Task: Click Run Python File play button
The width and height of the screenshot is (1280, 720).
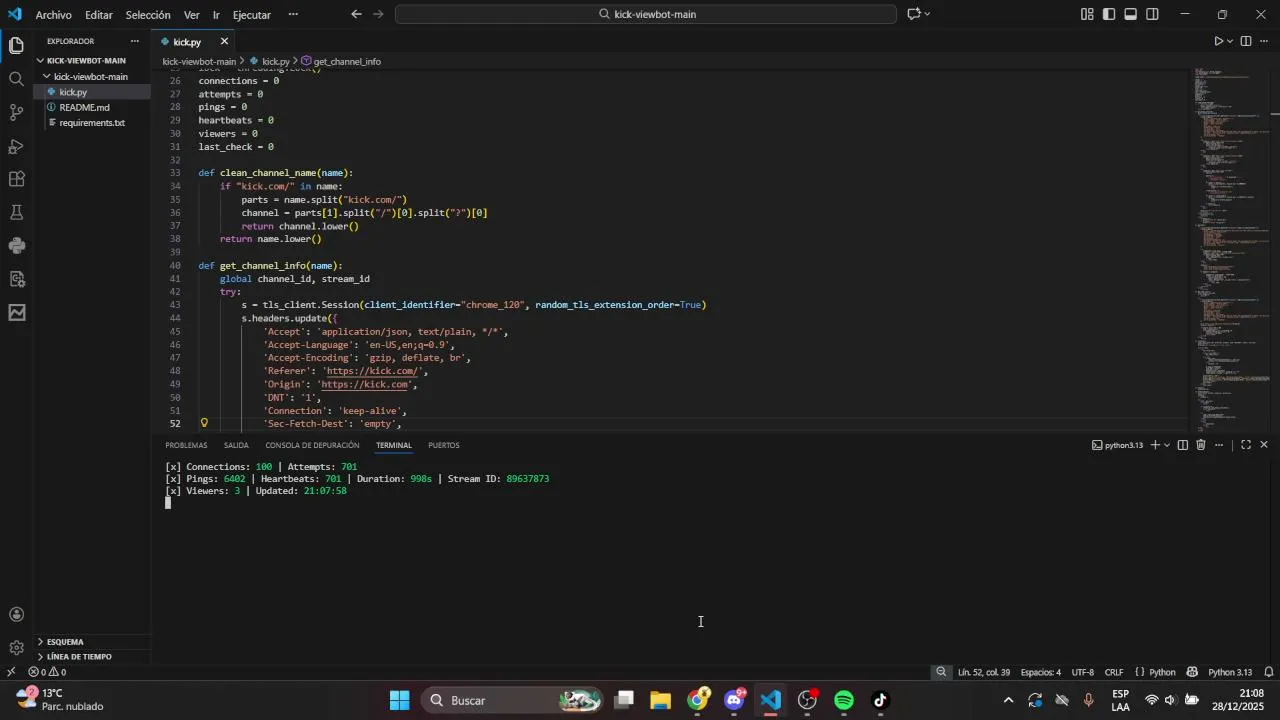Action: click(x=1218, y=41)
